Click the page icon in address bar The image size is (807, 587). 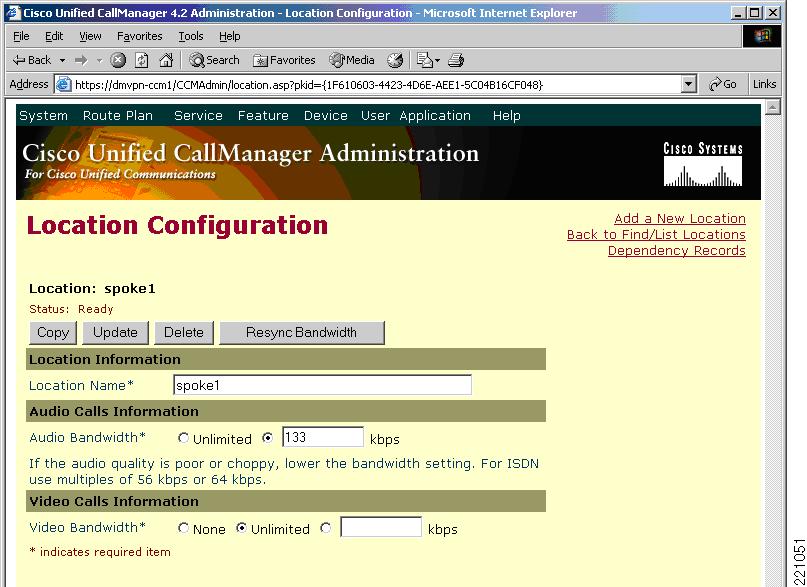[63, 84]
